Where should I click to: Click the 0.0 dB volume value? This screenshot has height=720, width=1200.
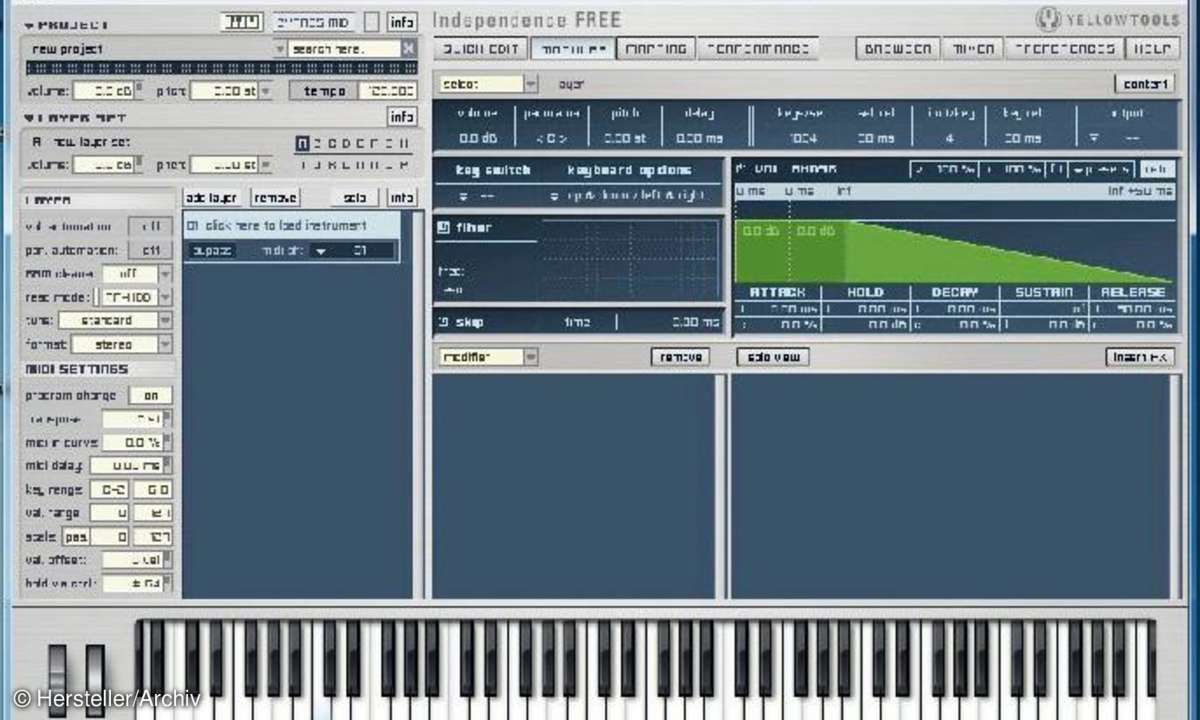click(x=476, y=138)
